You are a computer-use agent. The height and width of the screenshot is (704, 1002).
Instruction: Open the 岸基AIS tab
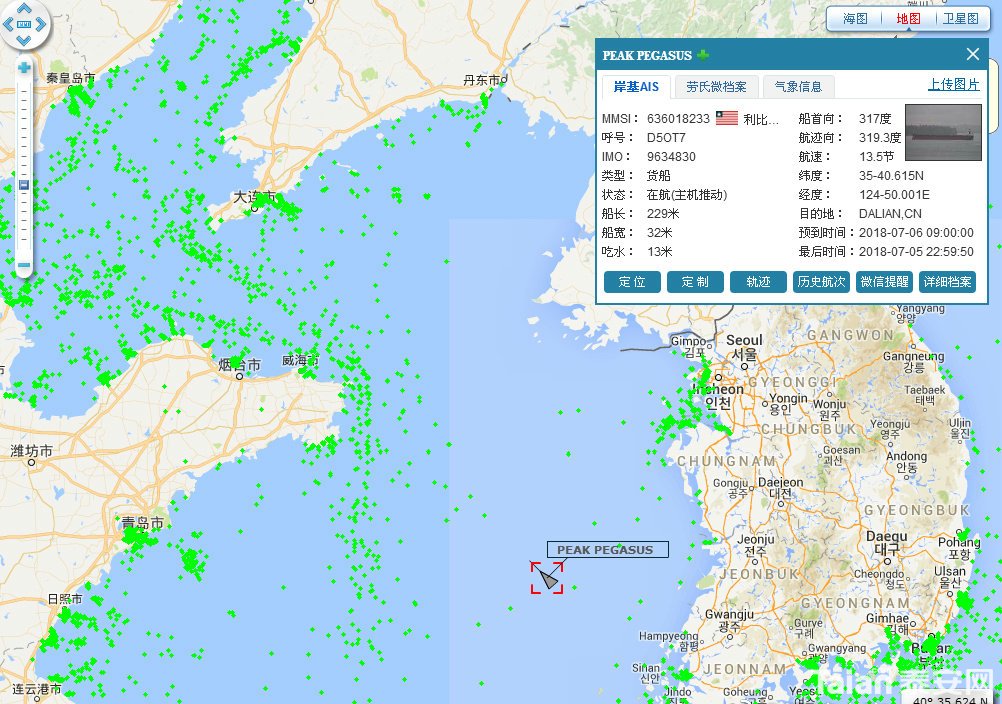coord(636,87)
